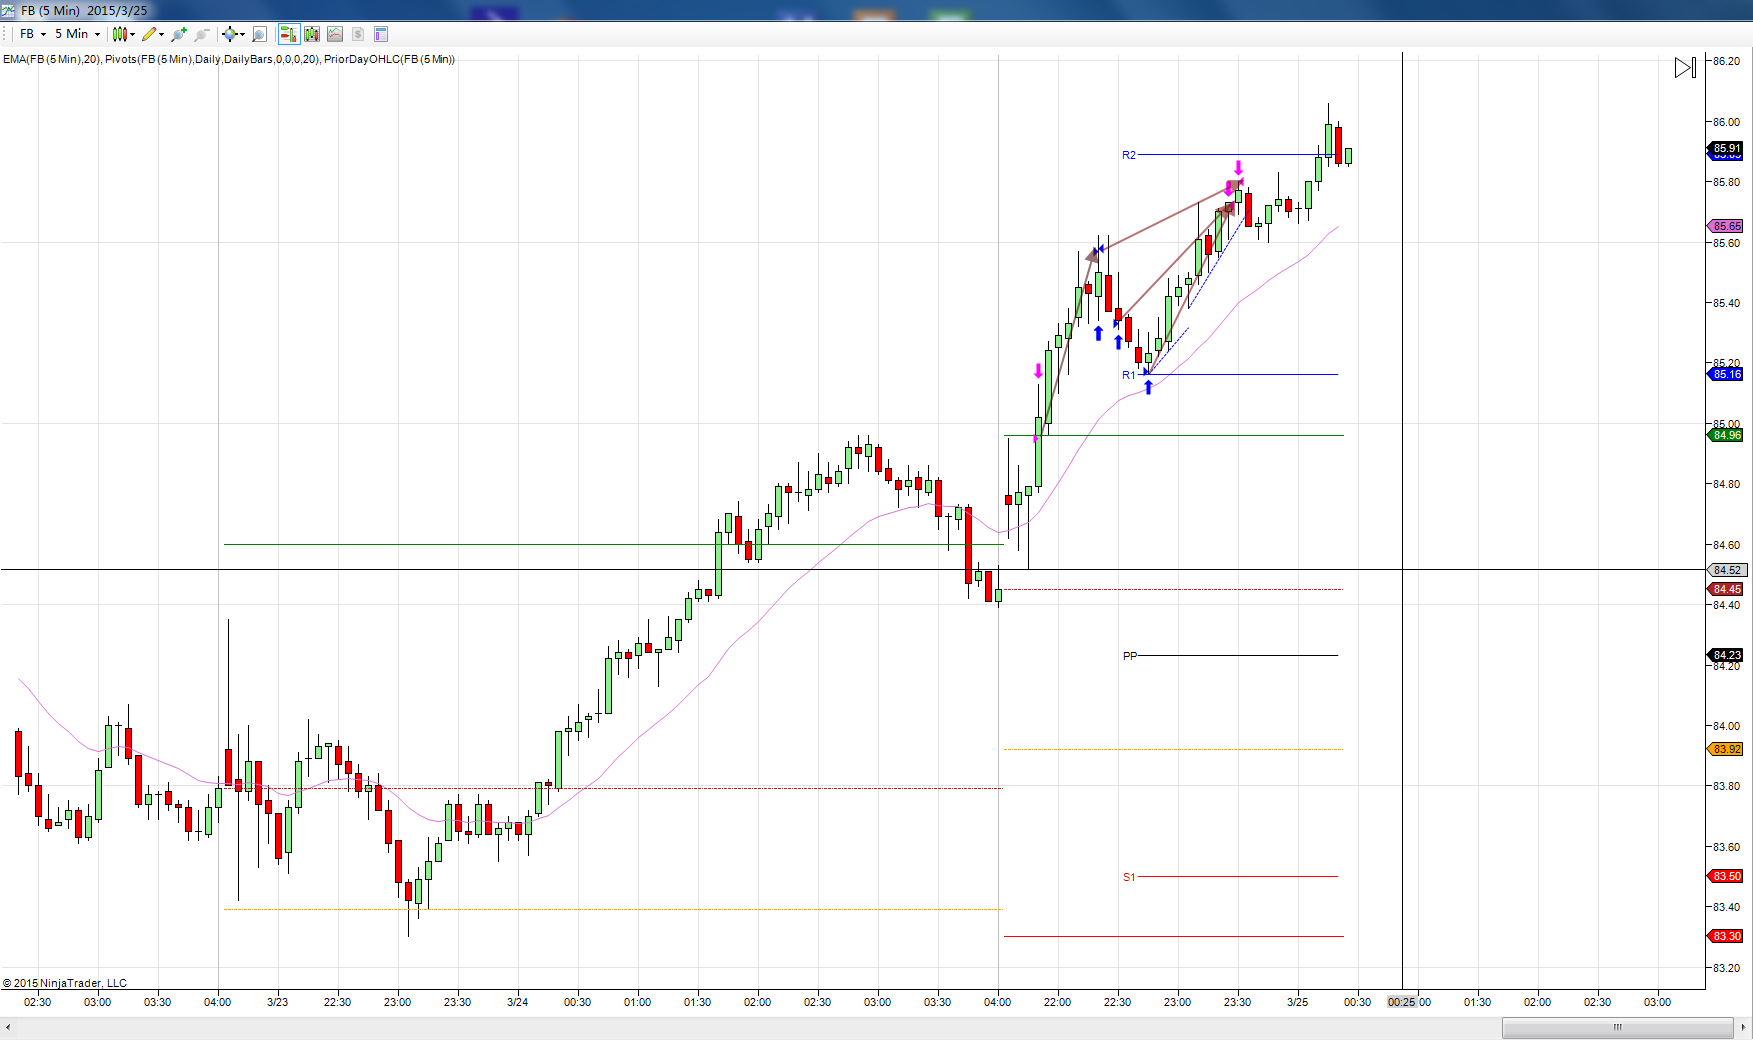Click the pink 85.65 EMA price marker
Image resolution: width=1753 pixels, height=1040 pixels.
tap(1727, 226)
